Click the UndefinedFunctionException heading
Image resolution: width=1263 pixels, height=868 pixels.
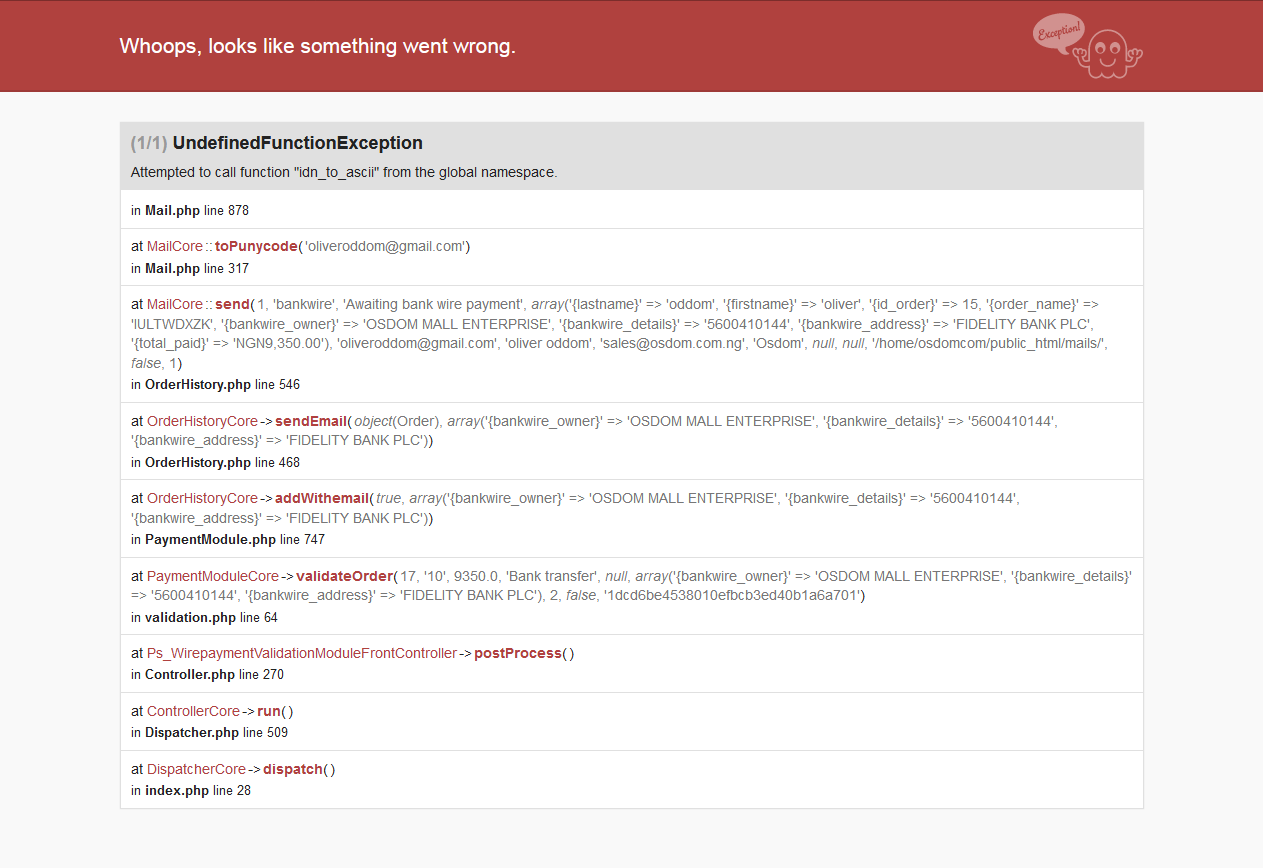pyautogui.click(x=297, y=143)
